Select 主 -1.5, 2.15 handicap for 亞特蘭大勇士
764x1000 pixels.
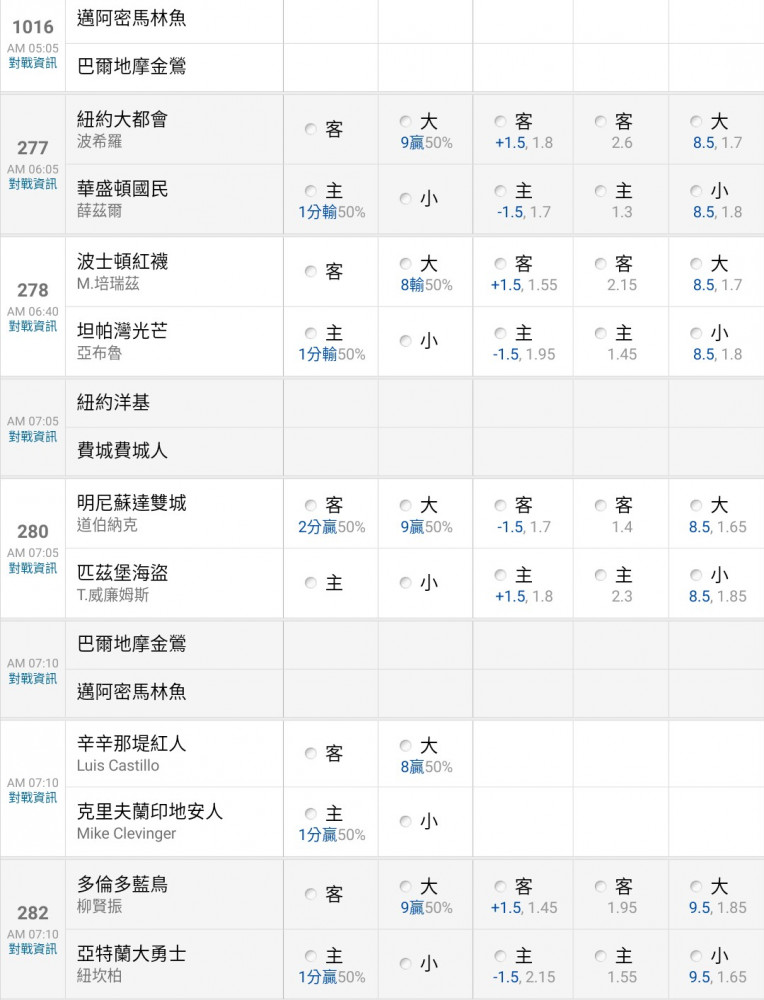pos(501,956)
